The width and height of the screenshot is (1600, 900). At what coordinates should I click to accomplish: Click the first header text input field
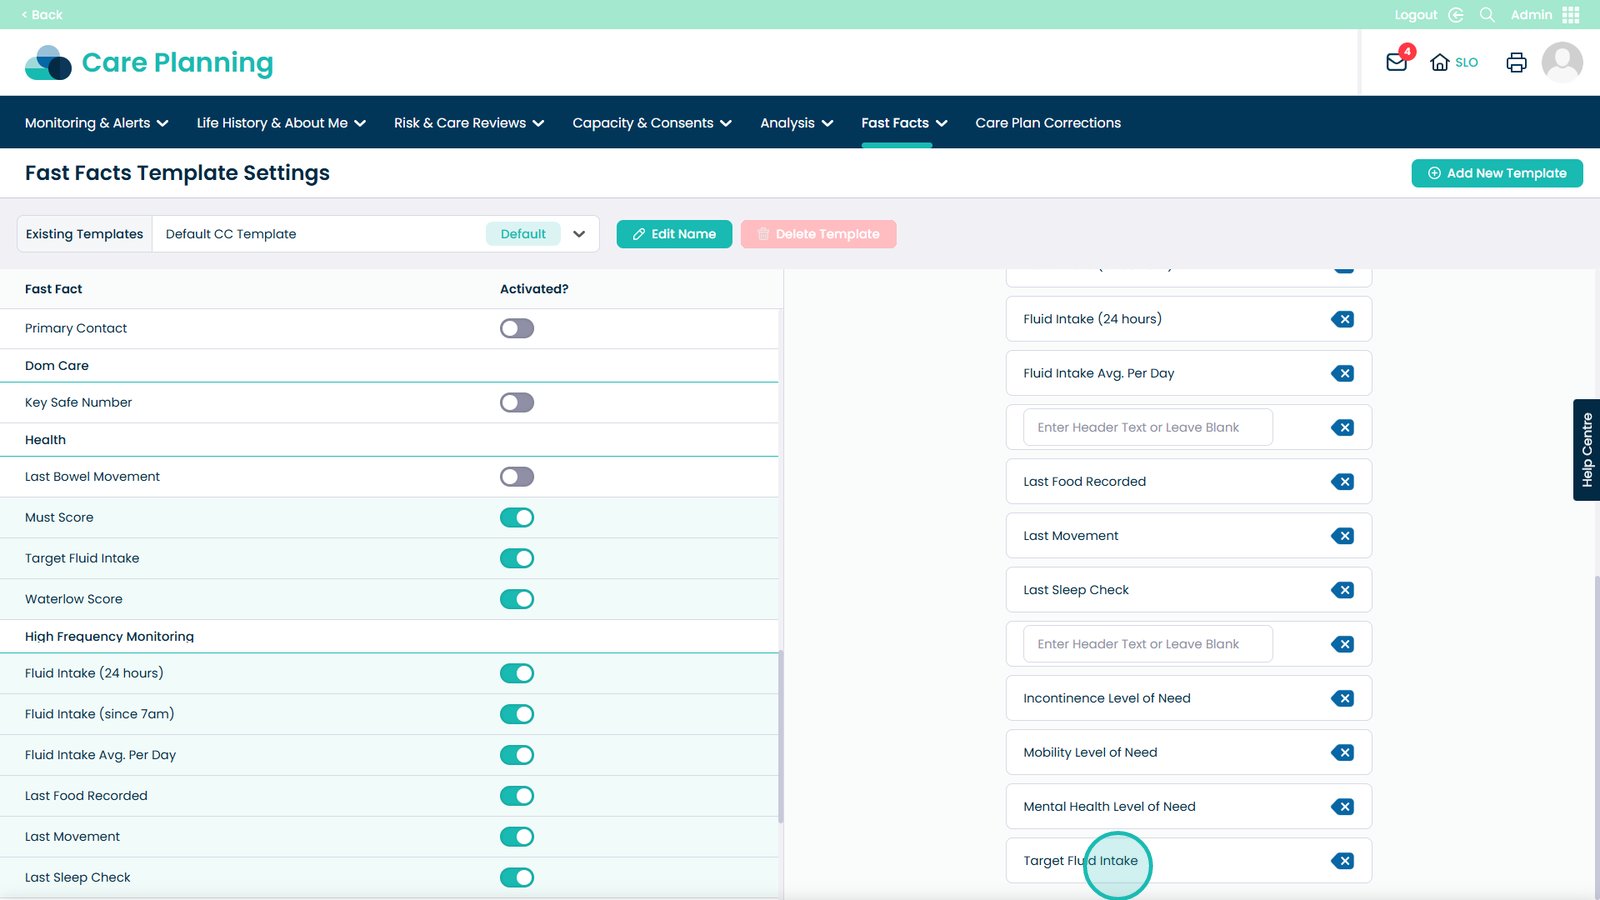[x=1147, y=428]
